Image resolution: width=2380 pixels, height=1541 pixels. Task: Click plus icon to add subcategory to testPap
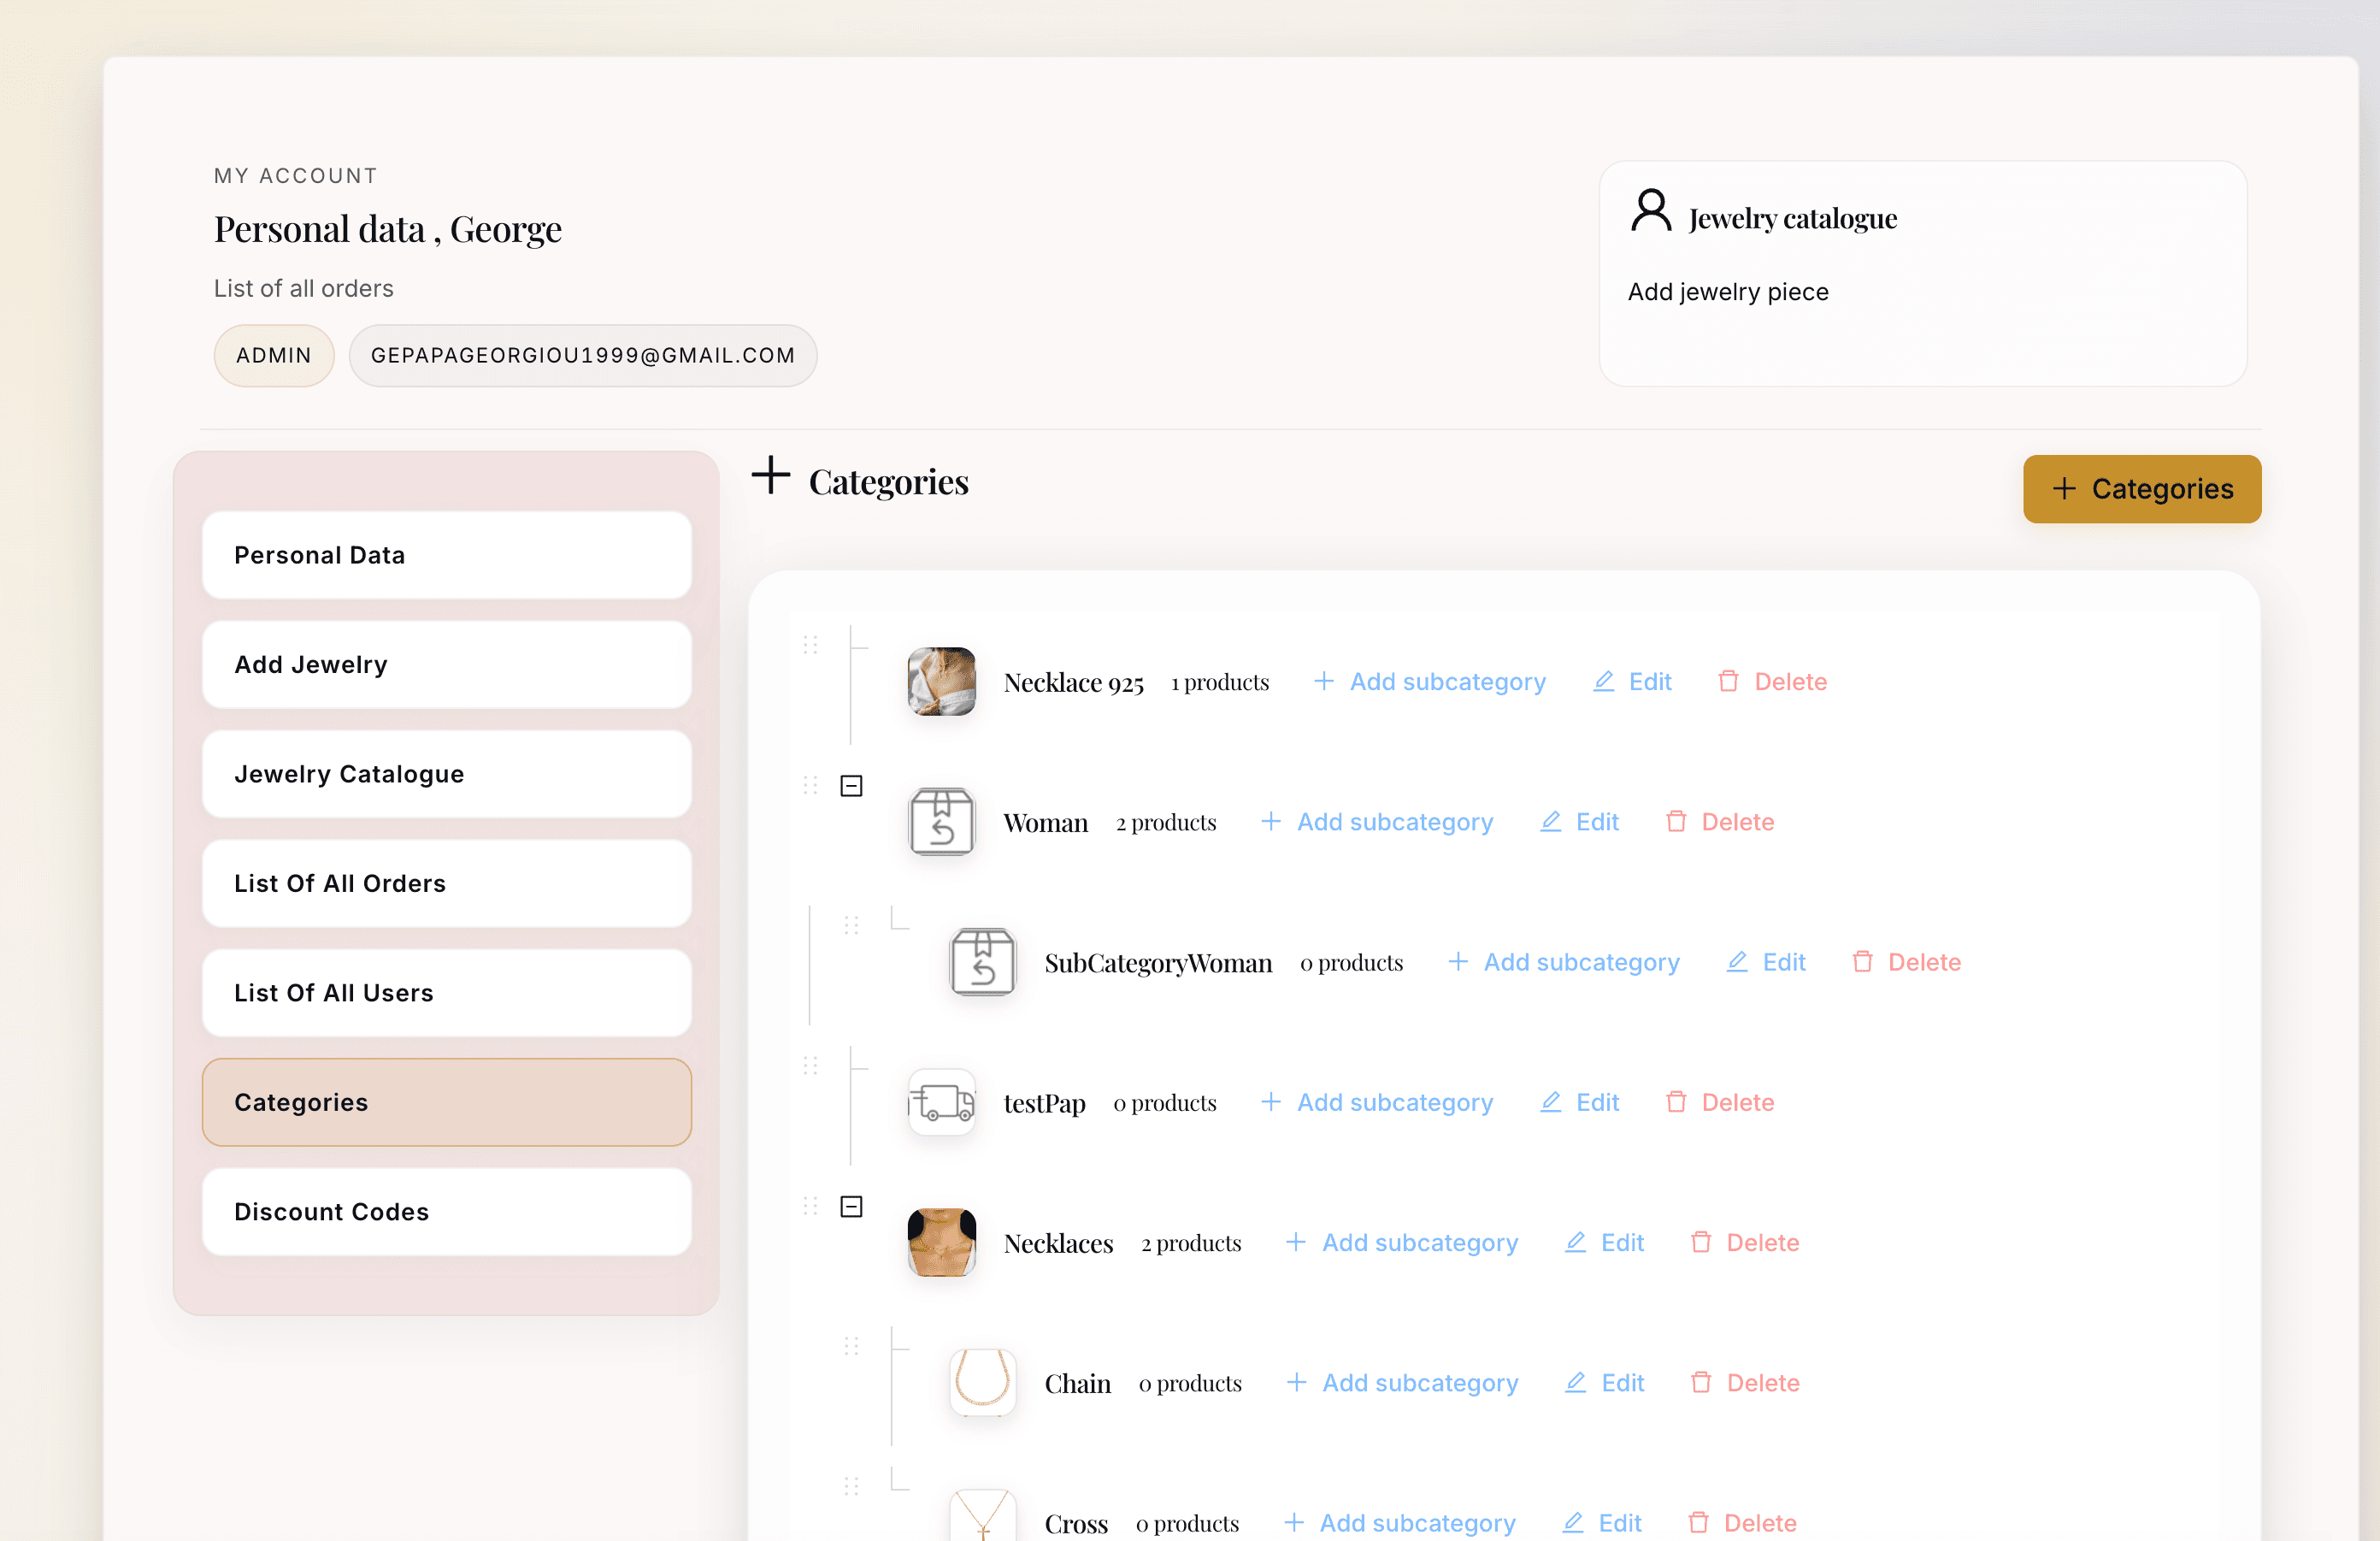point(1270,1102)
